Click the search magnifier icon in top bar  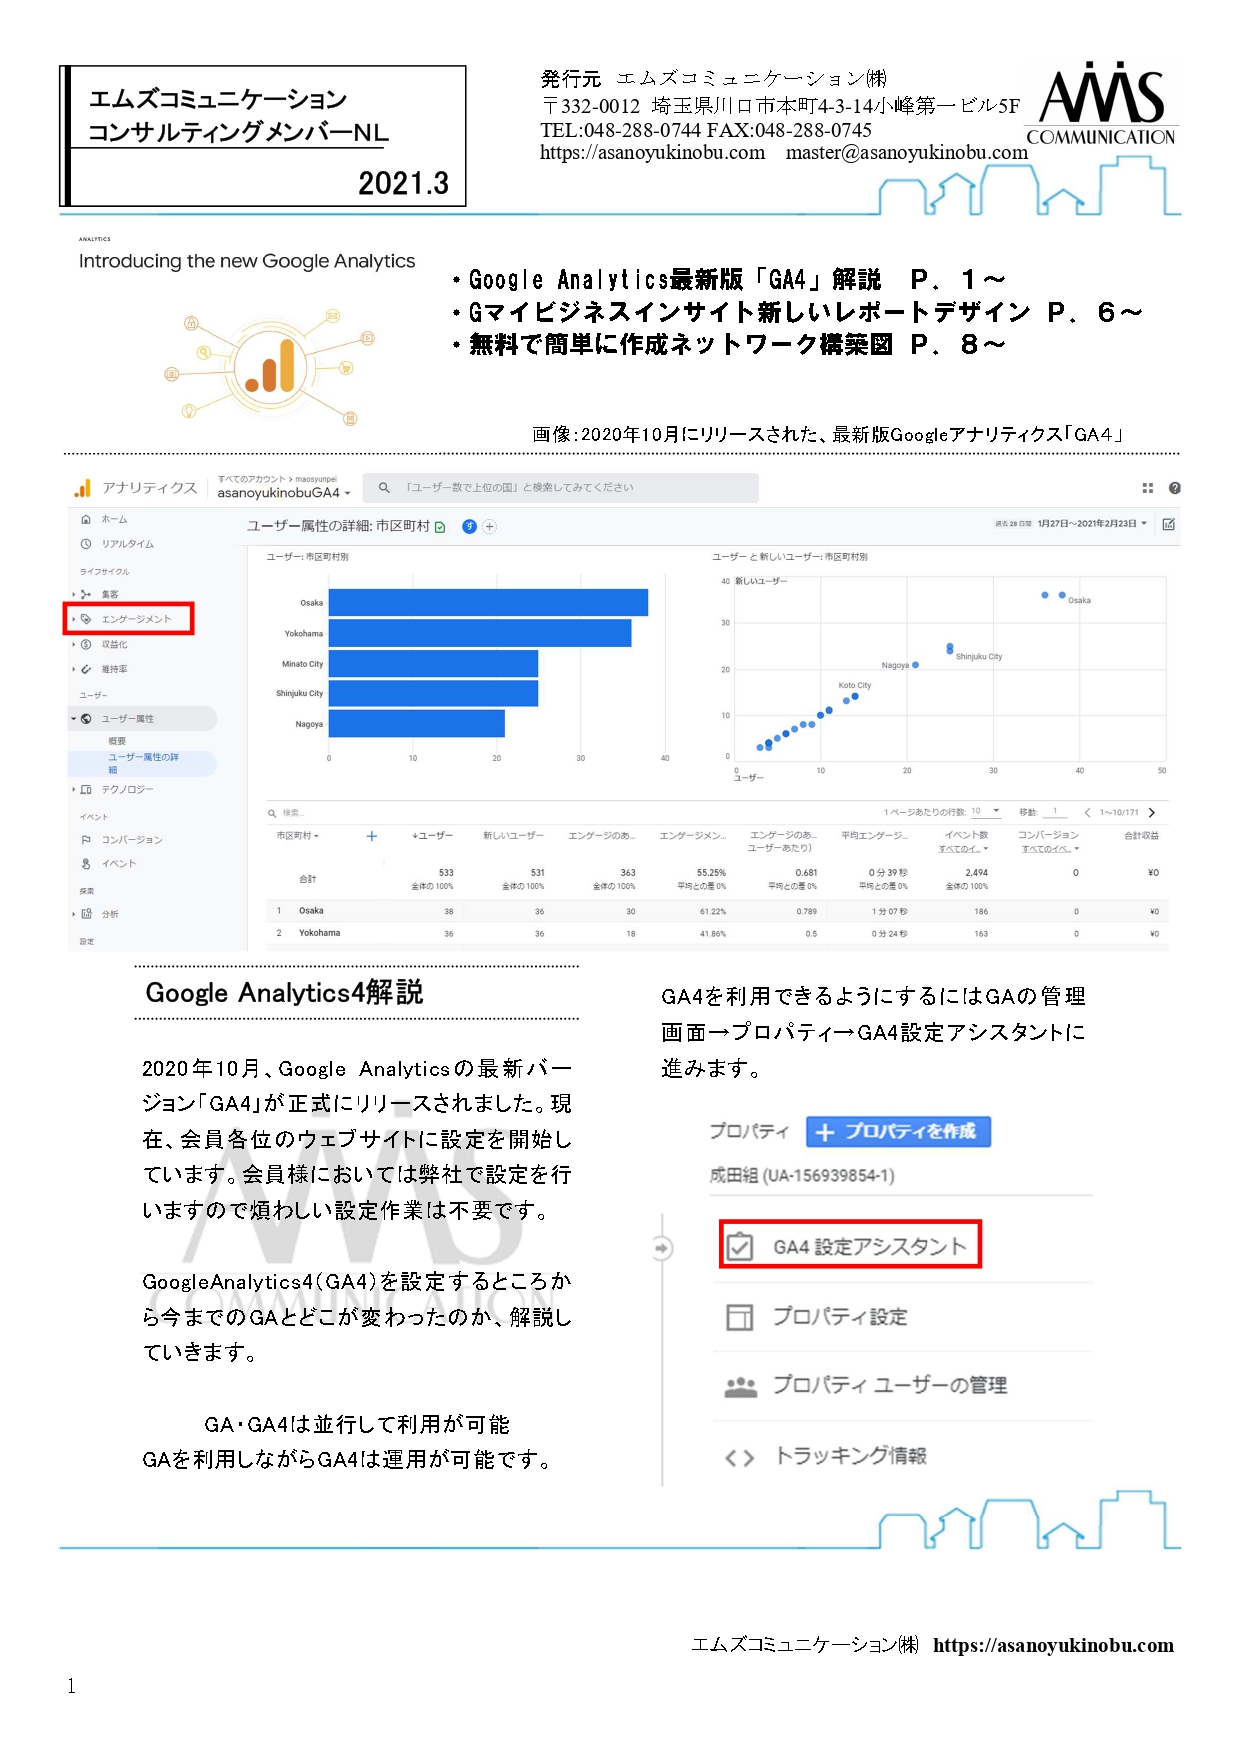[x=384, y=488]
